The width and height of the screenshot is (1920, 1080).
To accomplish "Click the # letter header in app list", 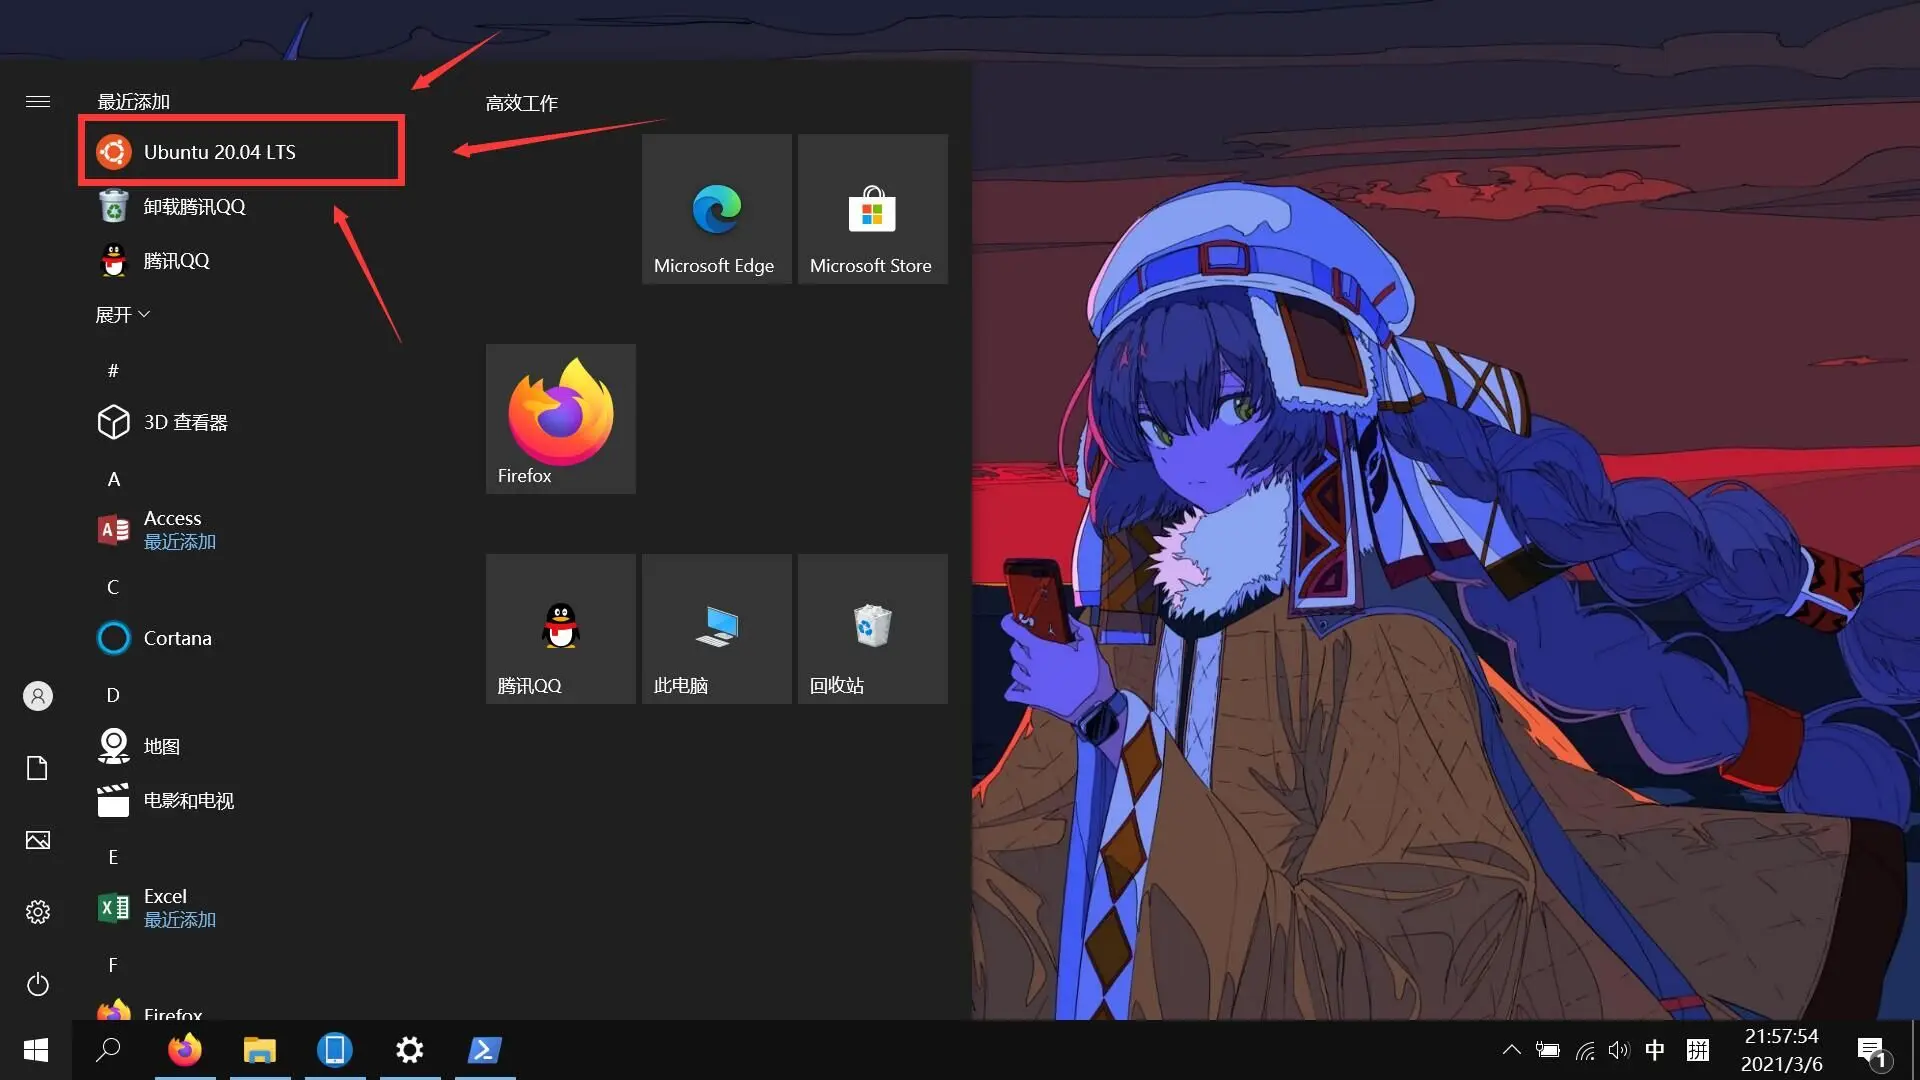I will point(113,370).
